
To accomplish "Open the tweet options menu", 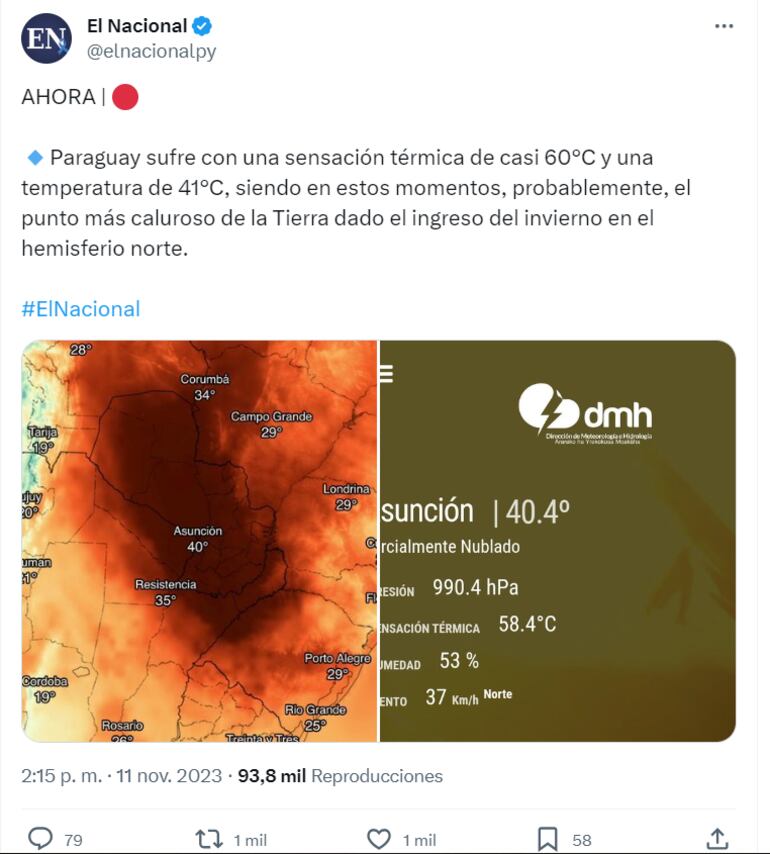I will coord(725,25).
